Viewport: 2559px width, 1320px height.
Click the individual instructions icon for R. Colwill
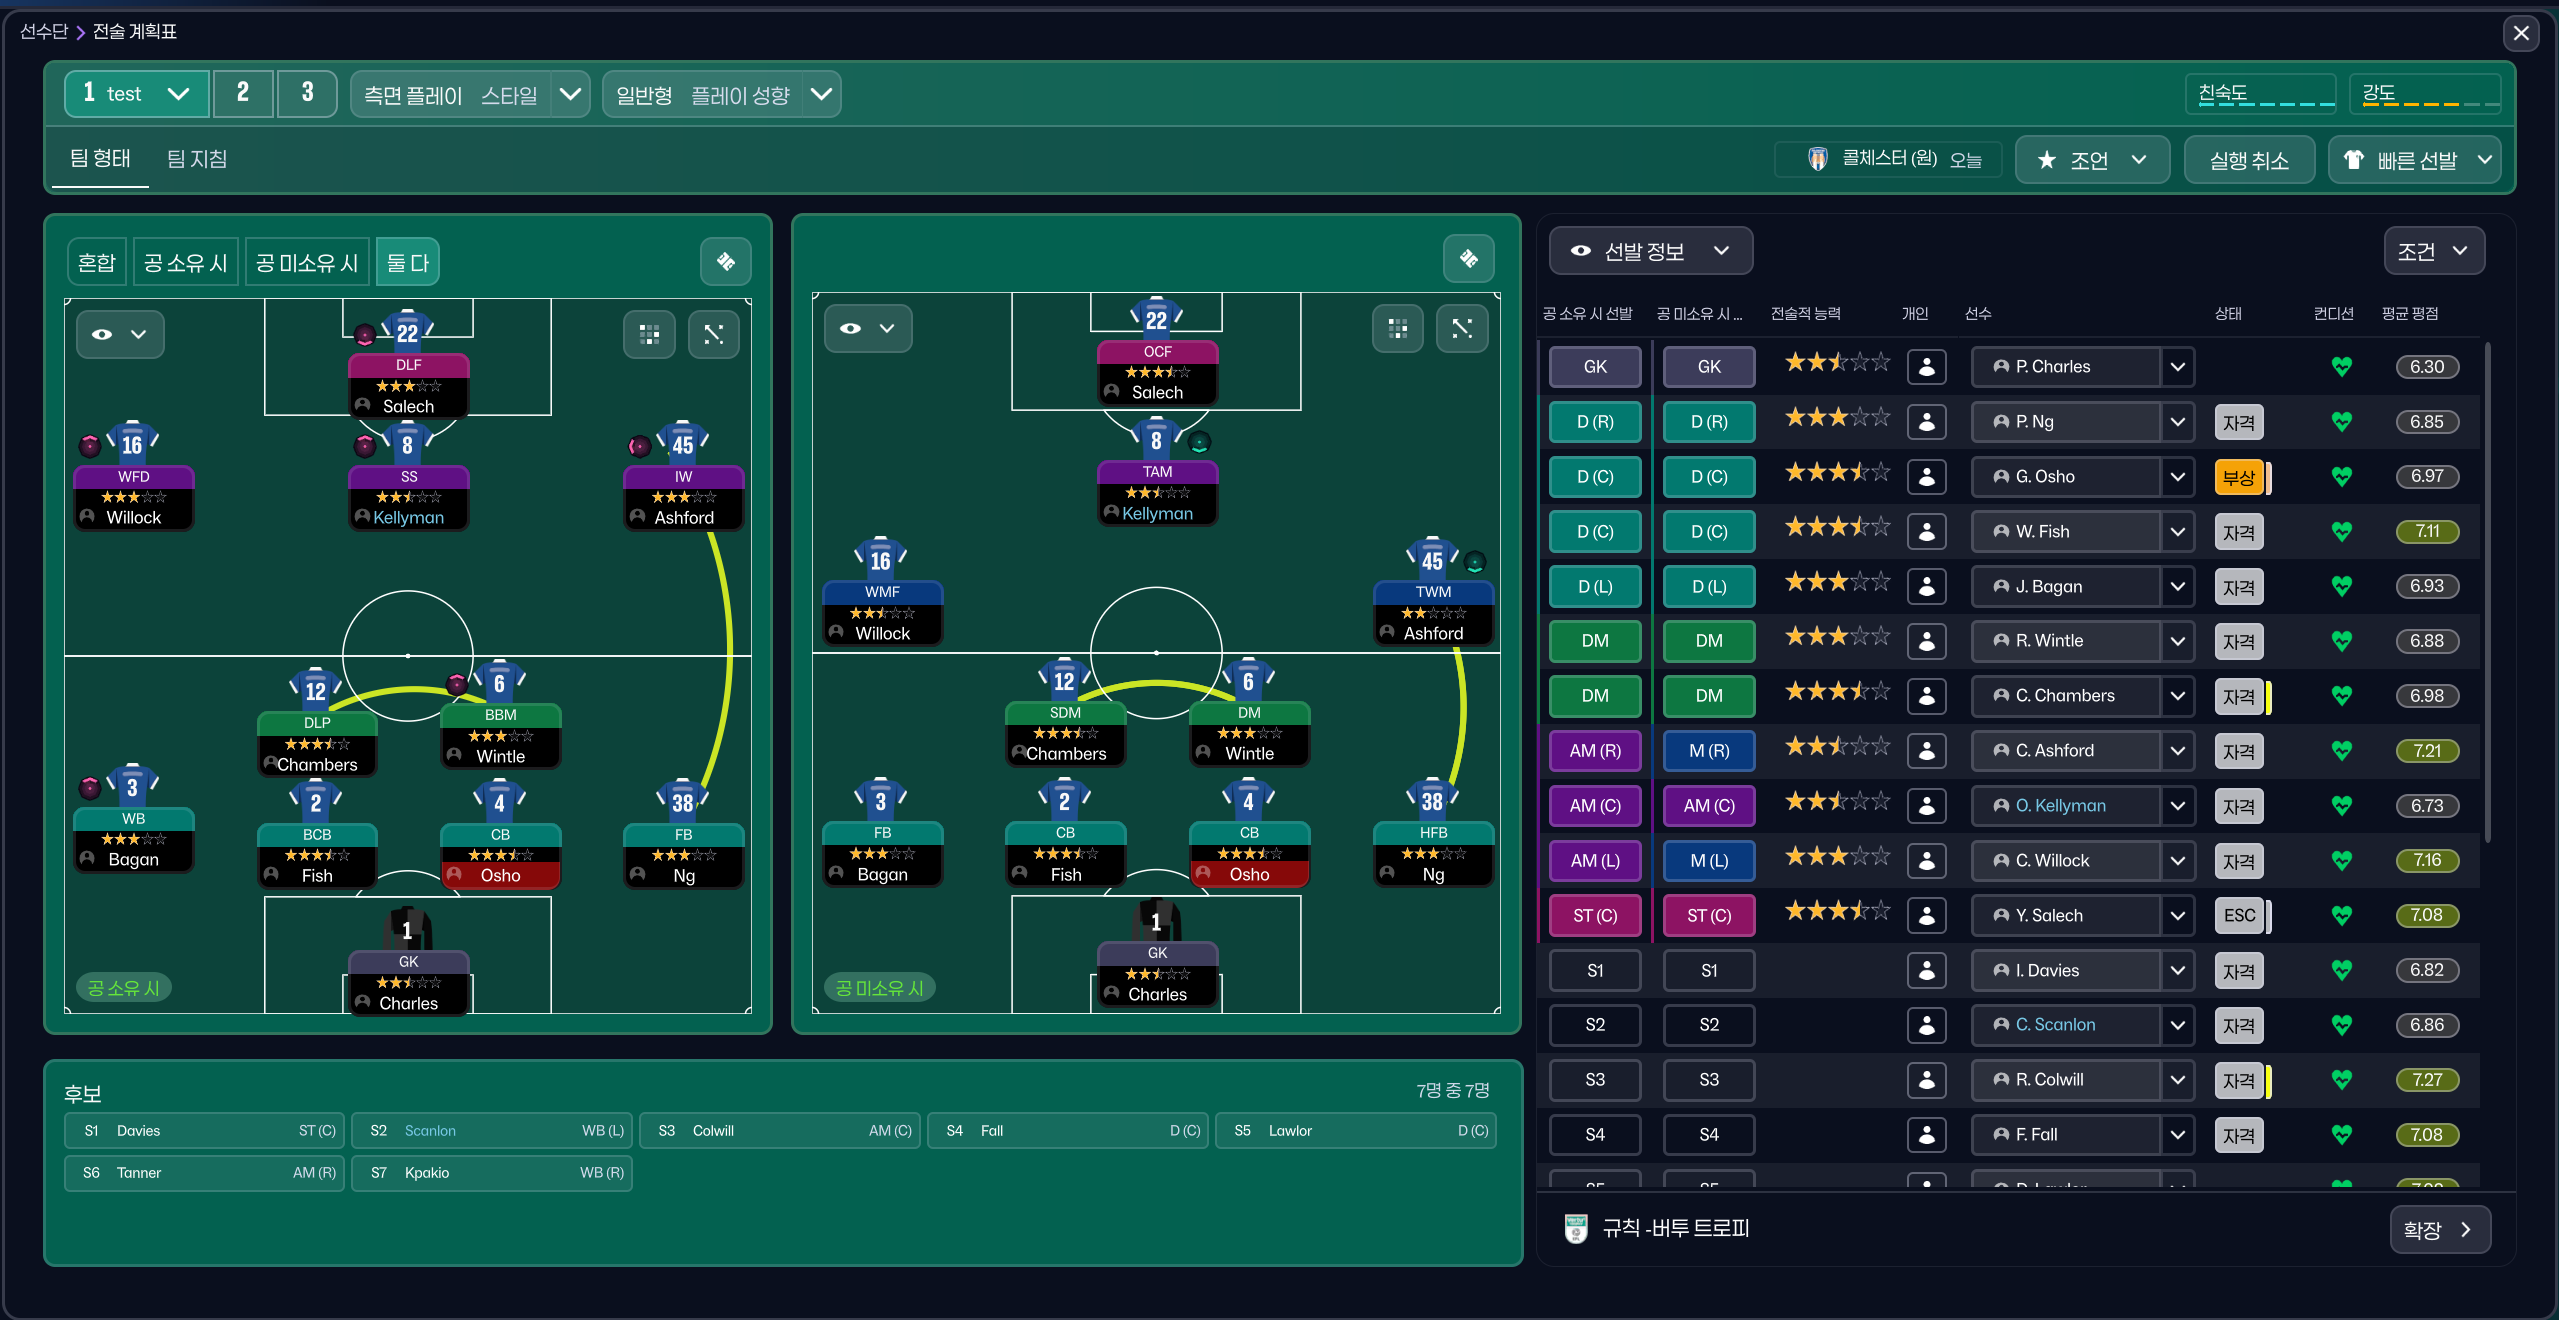pyautogui.click(x=1926, y=1080)
